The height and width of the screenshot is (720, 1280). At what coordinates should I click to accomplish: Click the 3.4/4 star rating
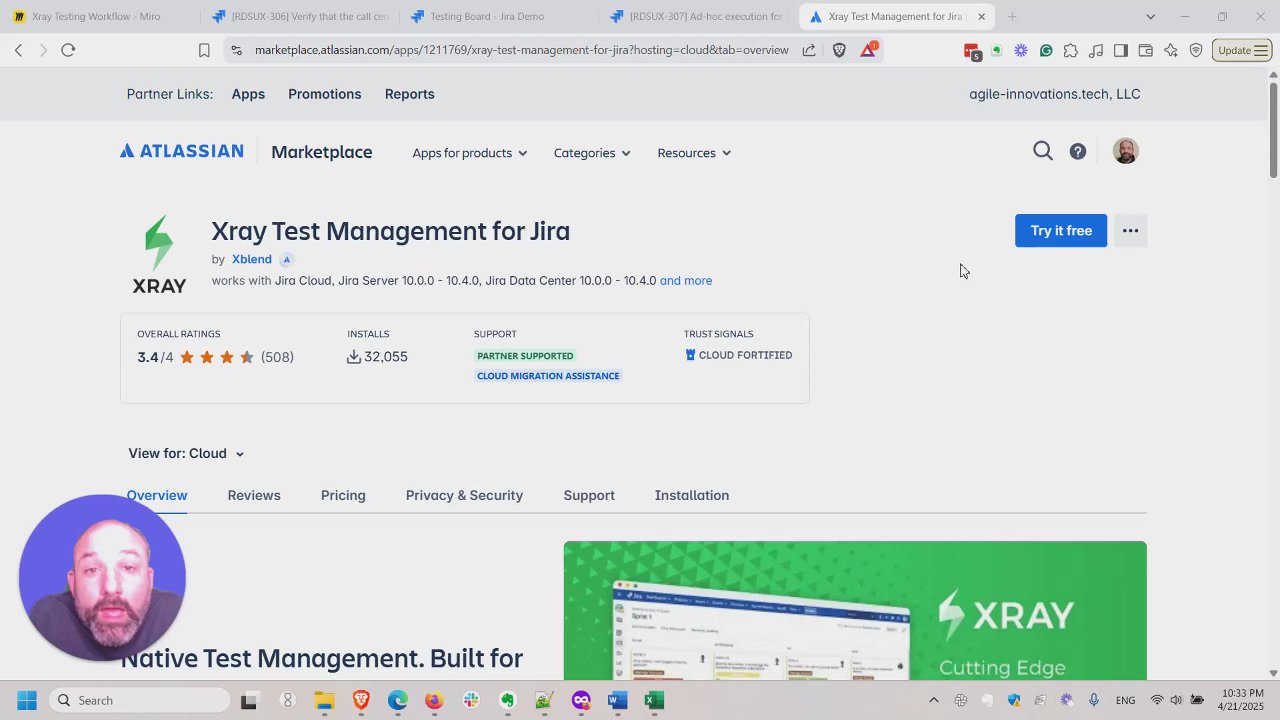[215, 357]
